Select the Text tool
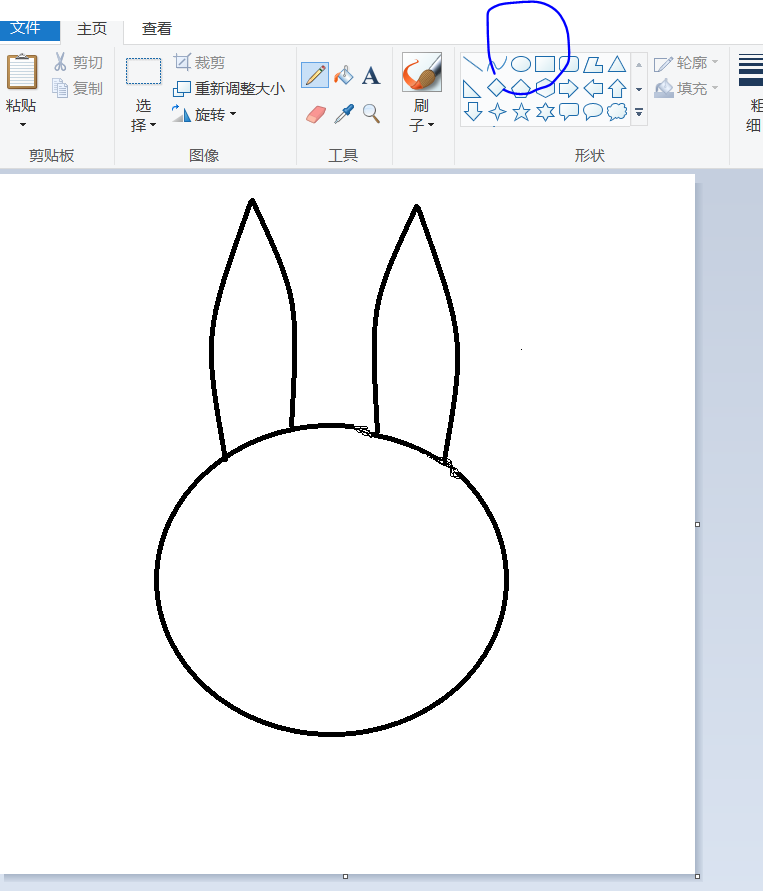The height and width of the screenshot is (891, 763). click(371, 76)
